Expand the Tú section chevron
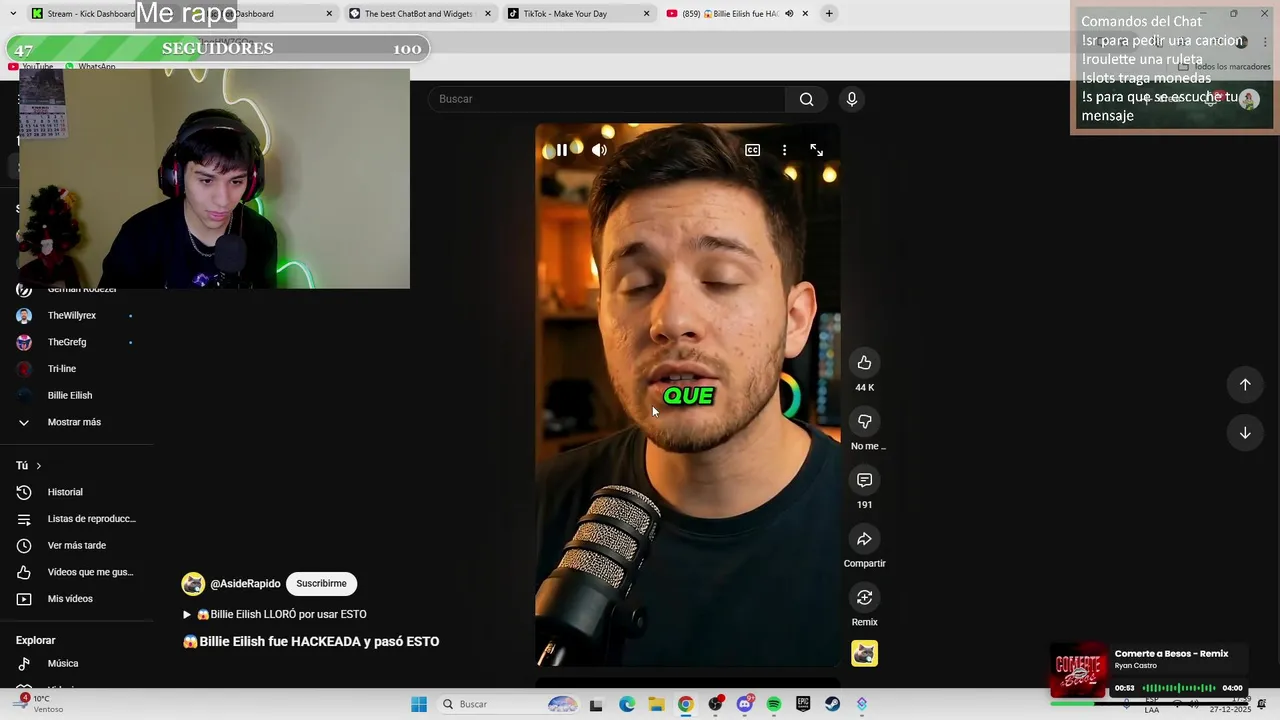The height and width of the screenshot is (720, 1280). (x=39, y=466)
